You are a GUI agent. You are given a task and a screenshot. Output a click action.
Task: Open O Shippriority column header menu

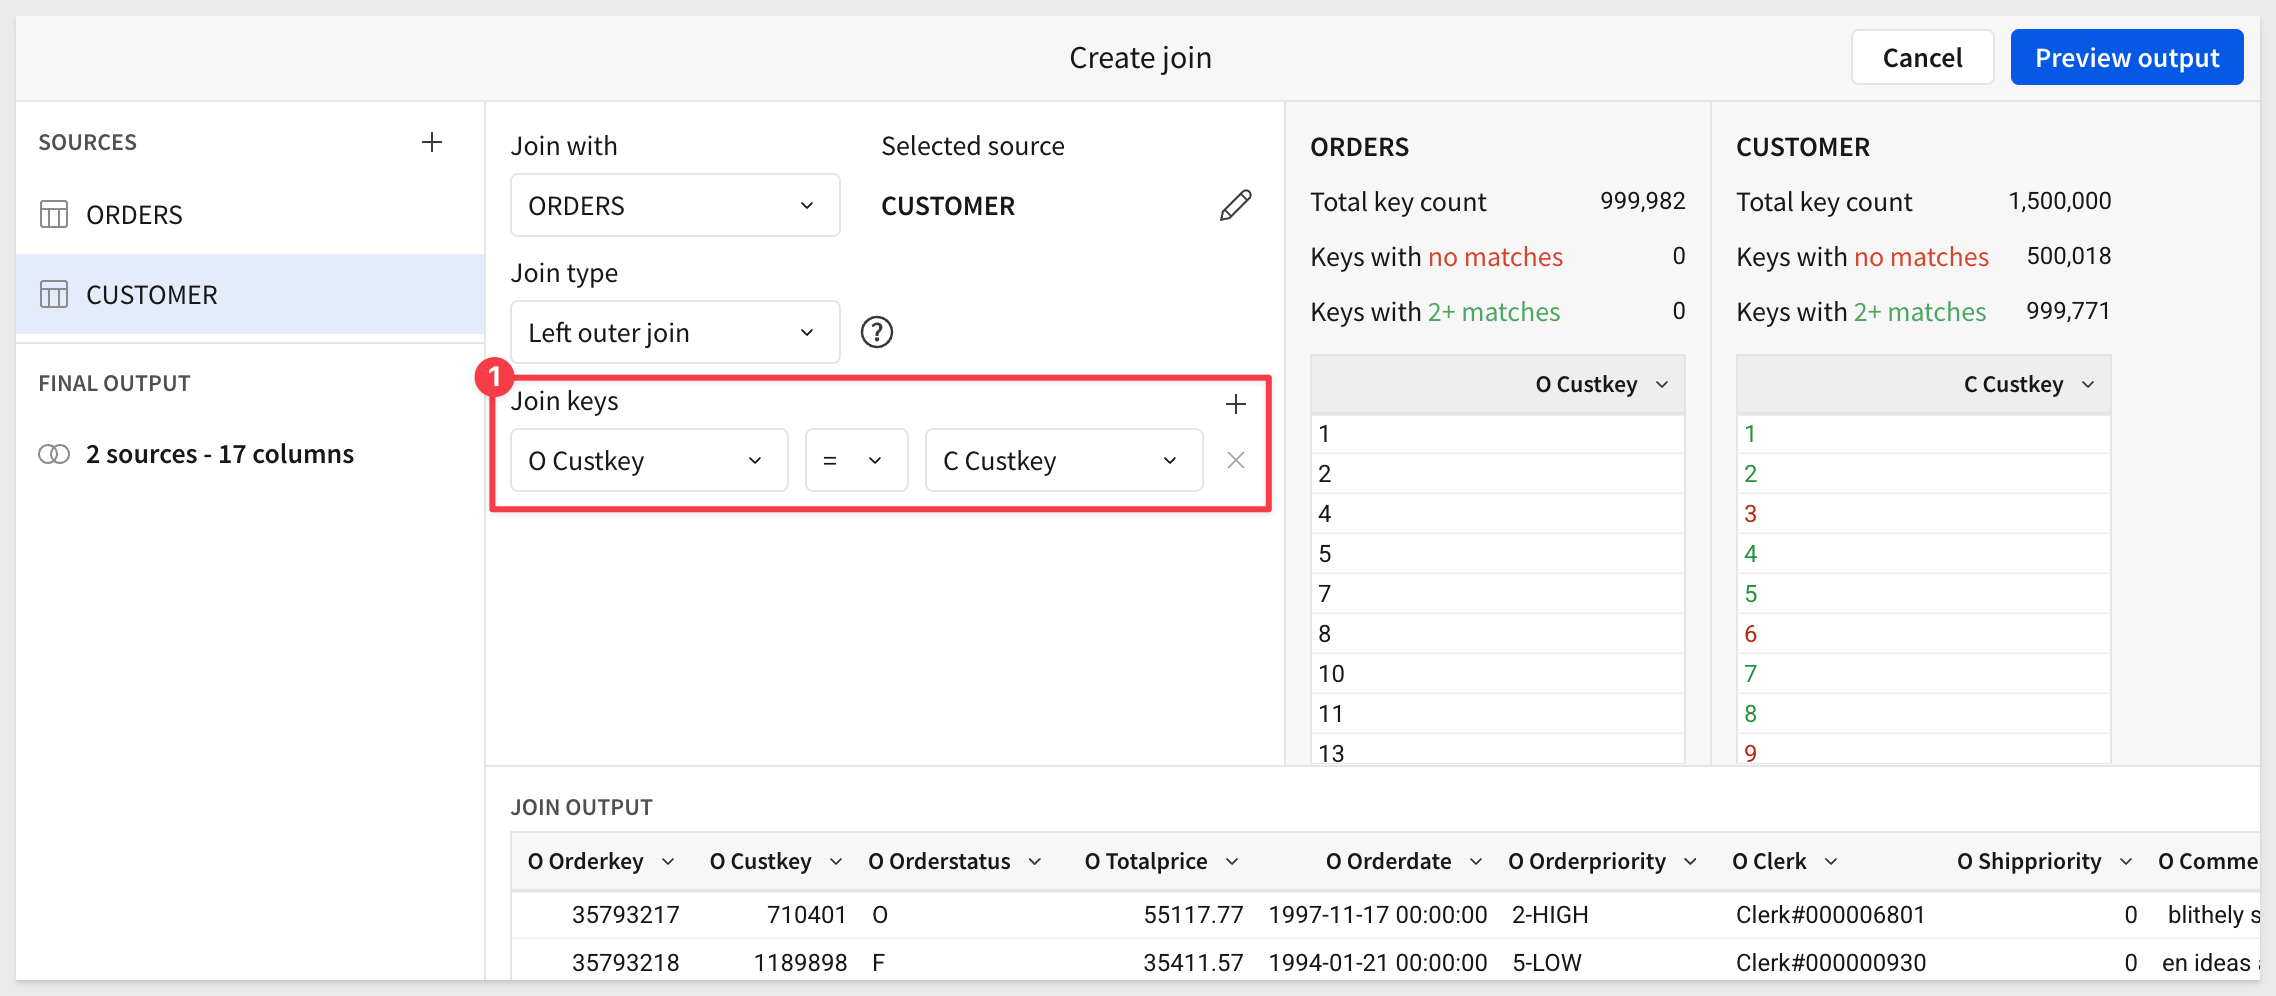click(2126, 862)
